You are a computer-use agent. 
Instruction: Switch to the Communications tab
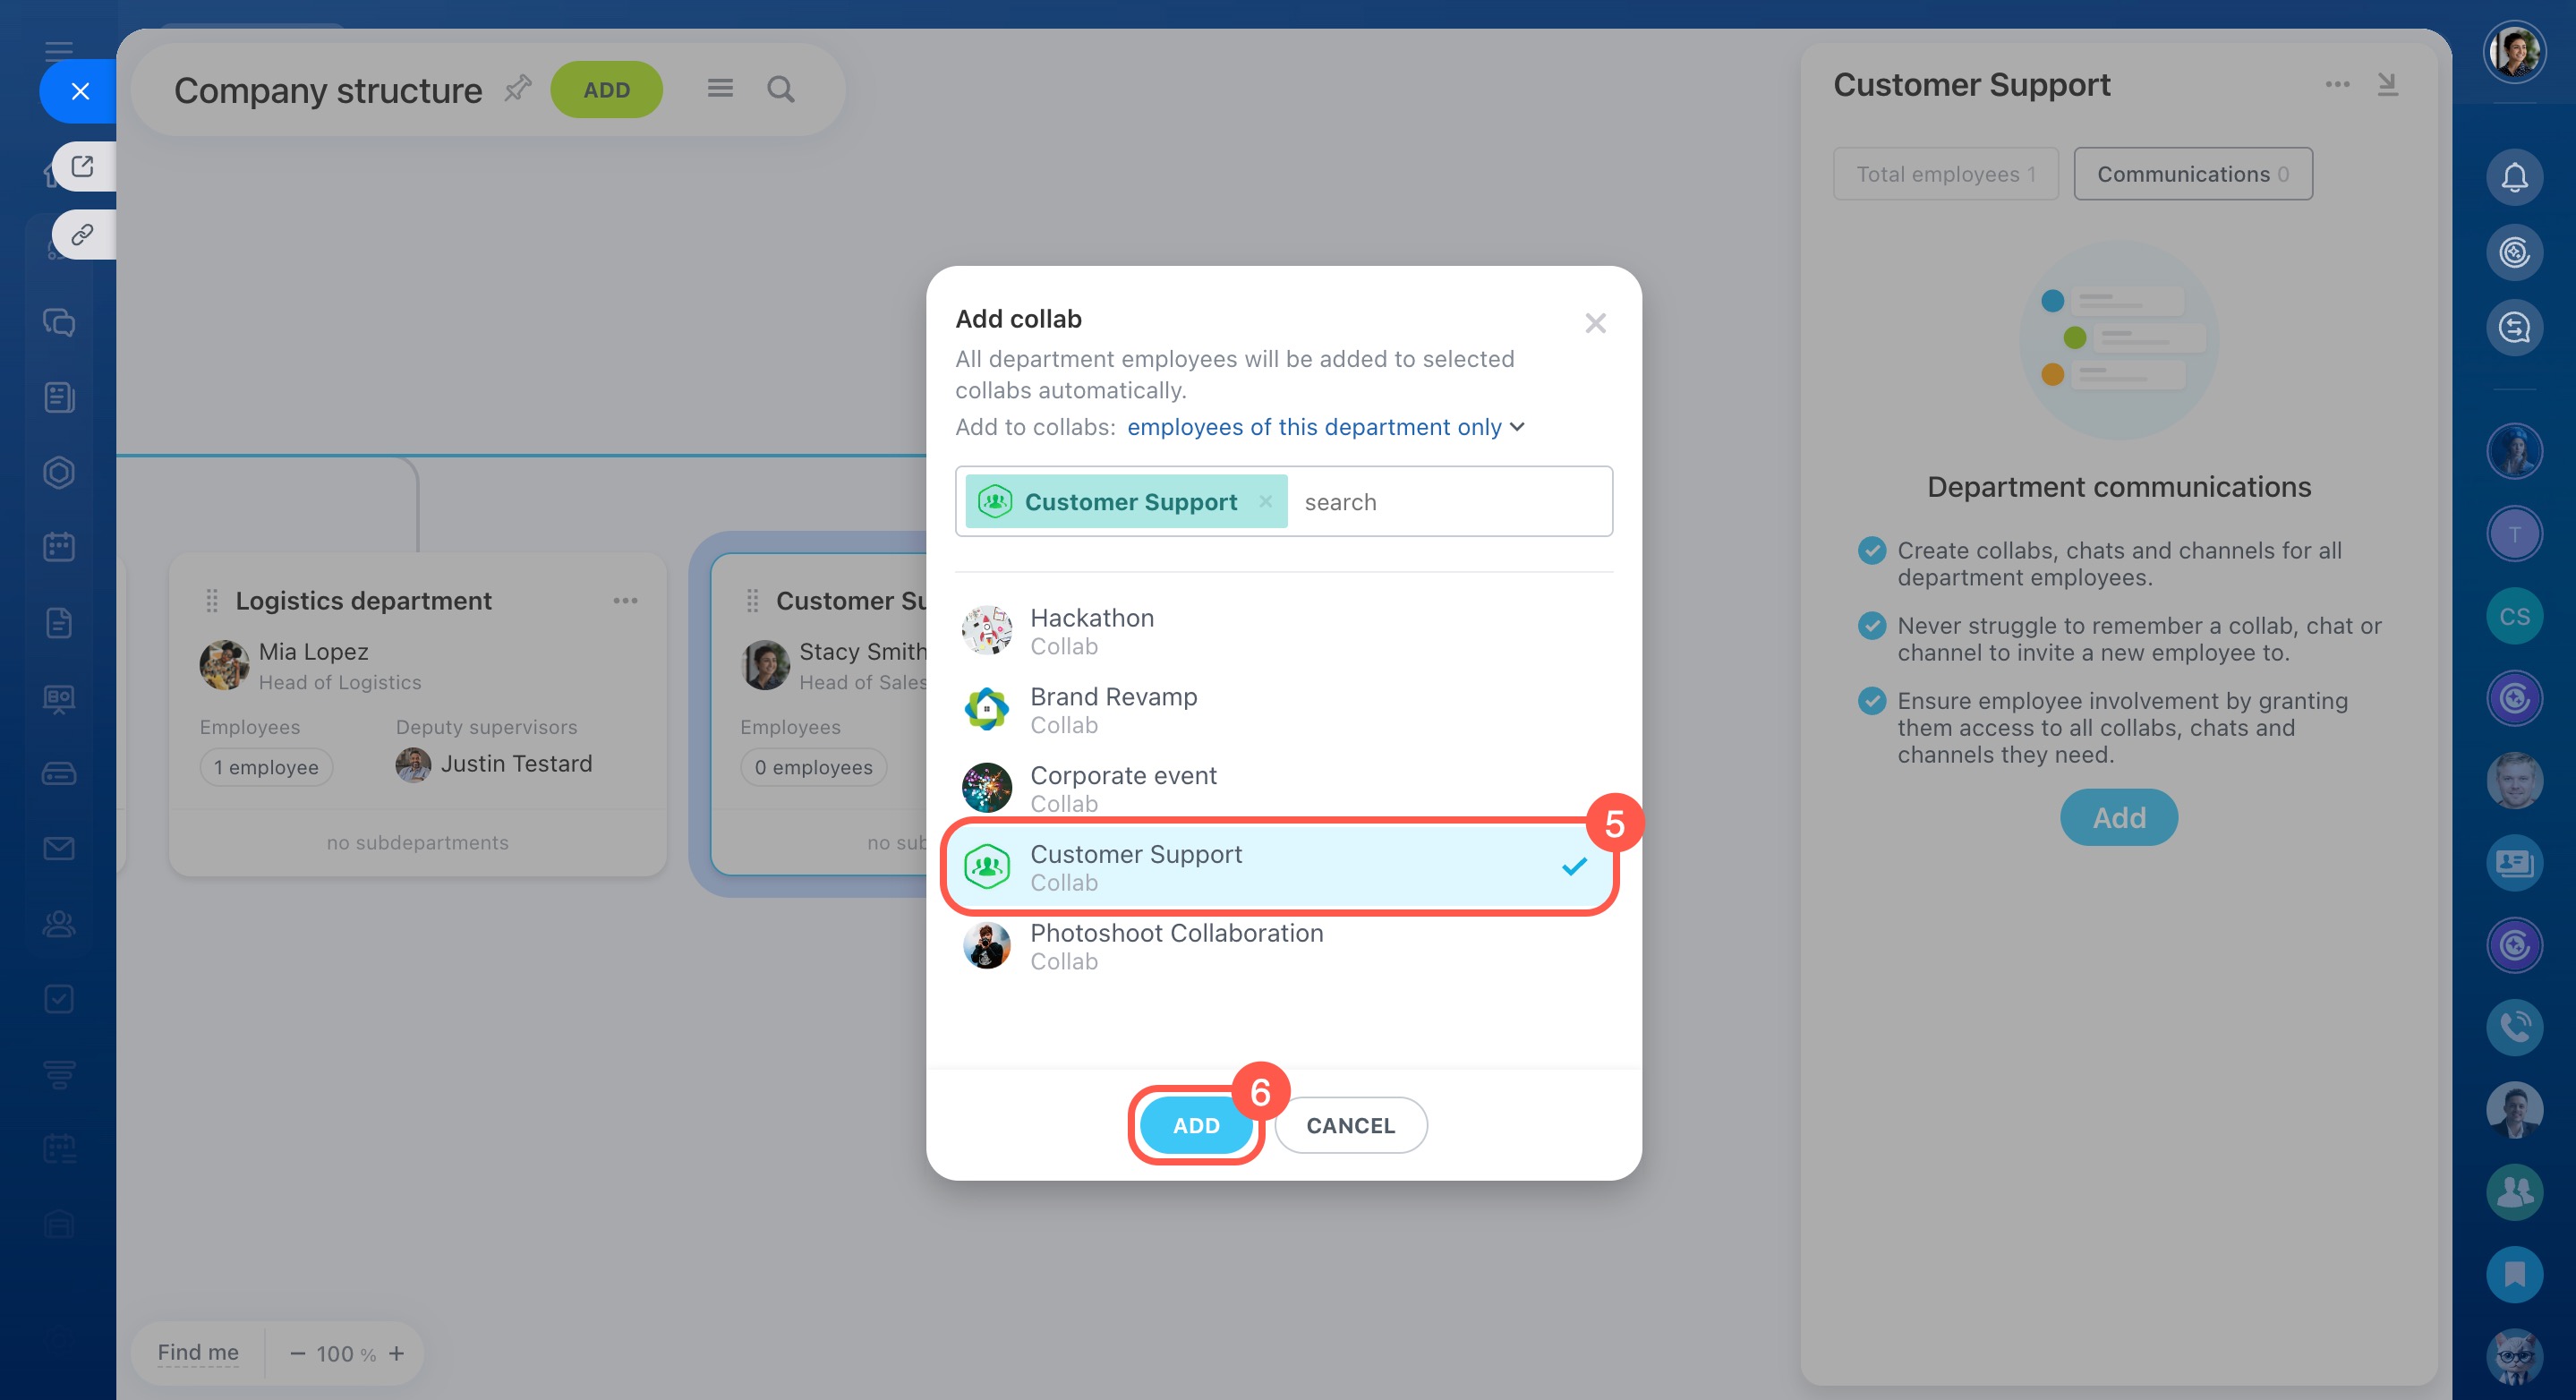(2192, 174)
